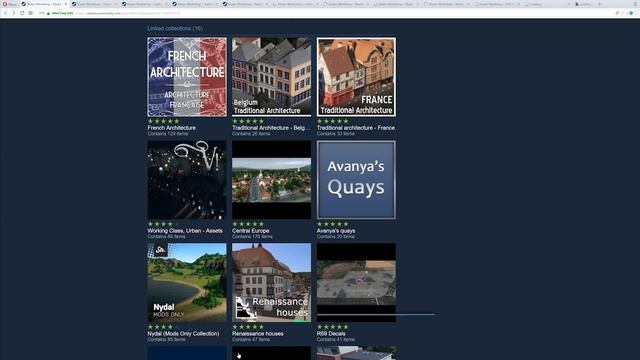Image resolution: width=640 pixels, height=360 pixels.
Task: Open the Renaissance houses thumbnail
Action: tap(271, 283)
